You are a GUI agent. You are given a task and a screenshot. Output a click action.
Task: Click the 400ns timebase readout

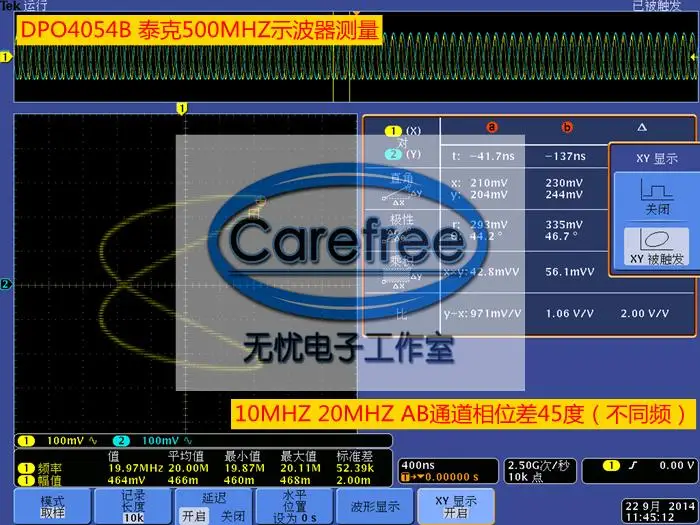point(418,465)
